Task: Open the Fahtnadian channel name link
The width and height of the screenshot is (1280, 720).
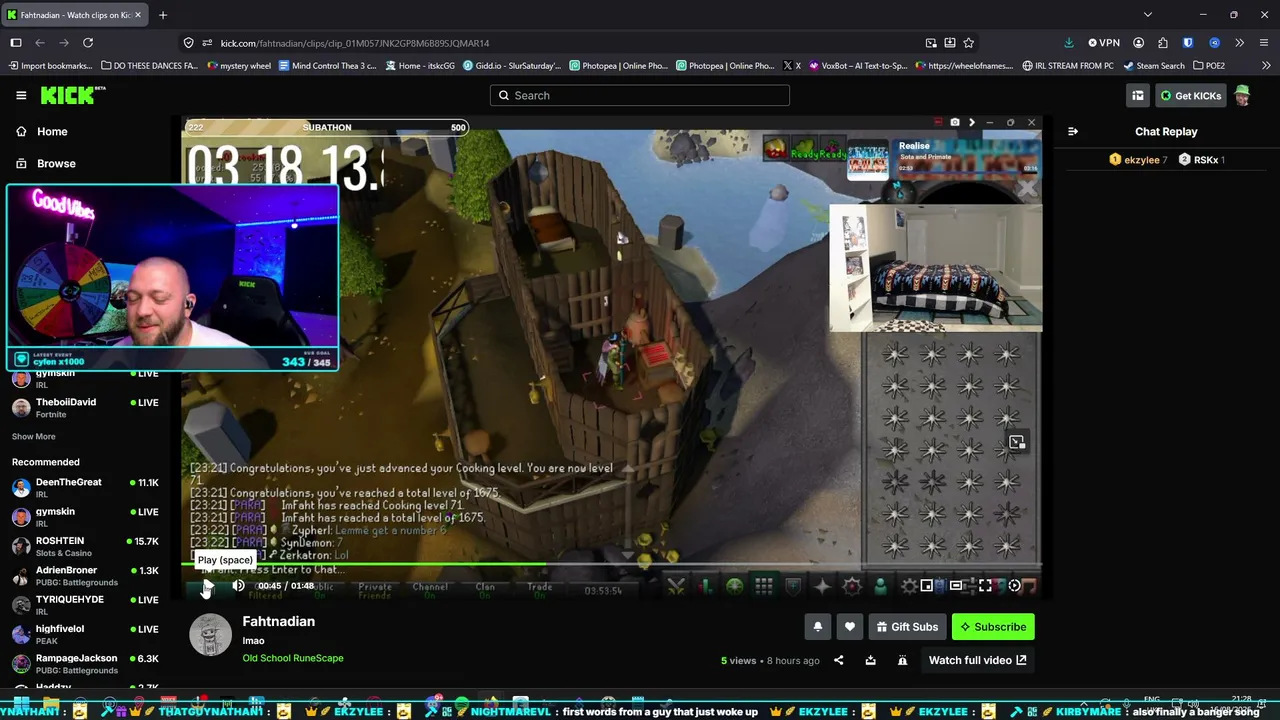Action: (278, 621)
